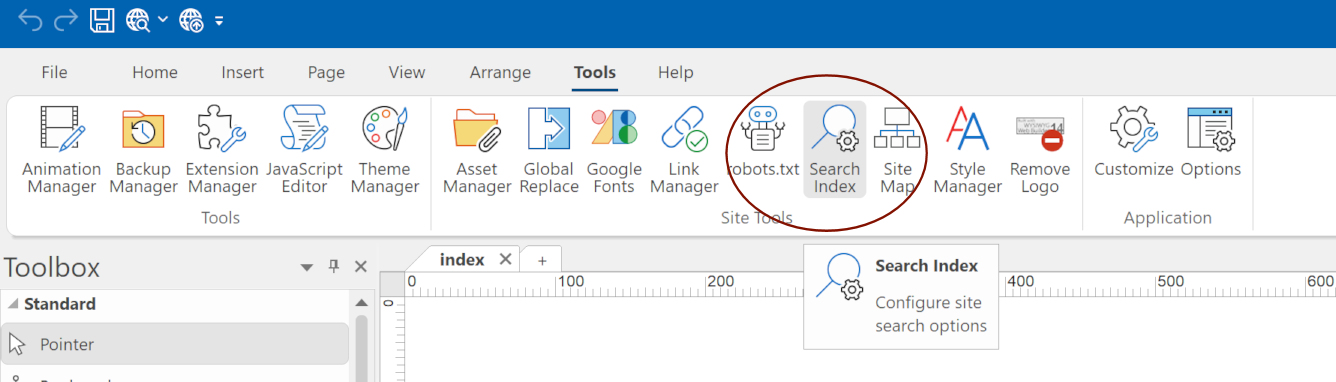This screenshot has width=1336, height=382.
Task: Collapse the Standard toolbox category
Action: click(14, 304)
